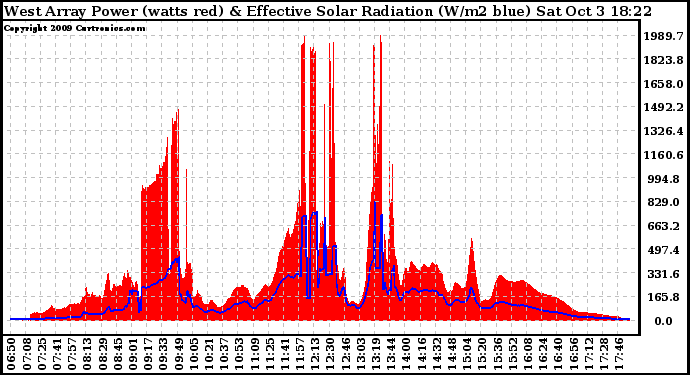
Task: Click the 08:45 time label
Action: 117,353
